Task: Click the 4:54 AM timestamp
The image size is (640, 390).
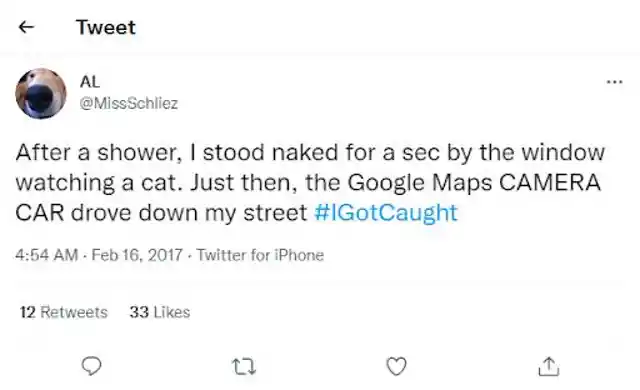Action: pyautogui.click(x=47, y=255)
